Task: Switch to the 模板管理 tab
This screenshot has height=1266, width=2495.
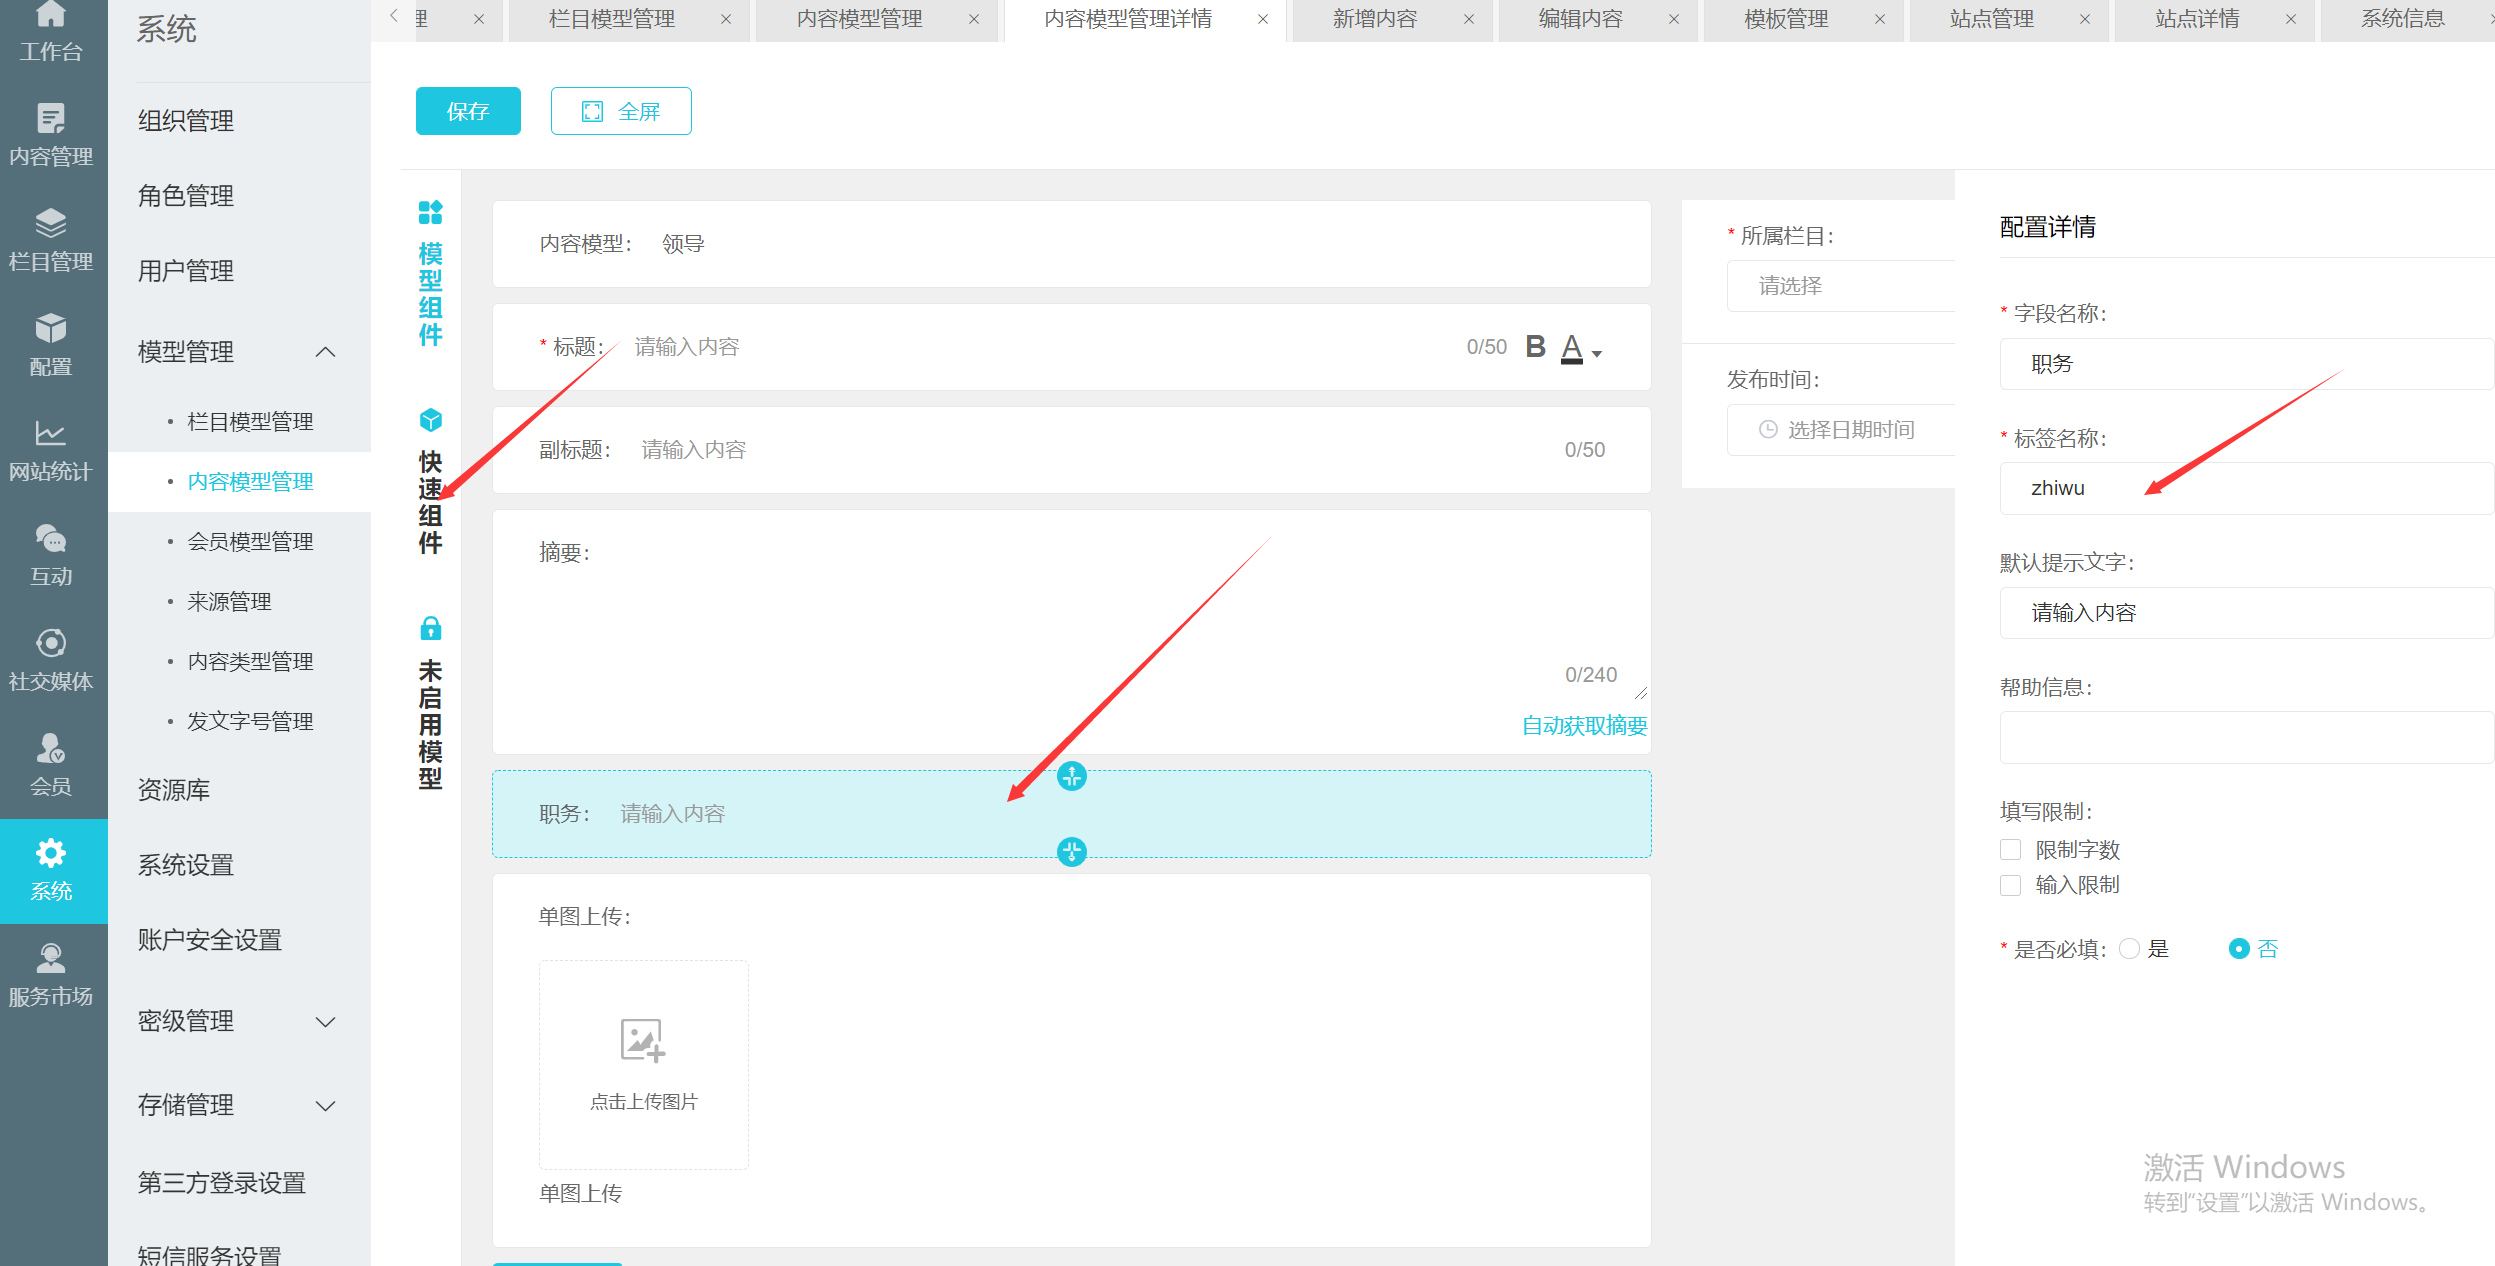Action: pos(1785,19)
